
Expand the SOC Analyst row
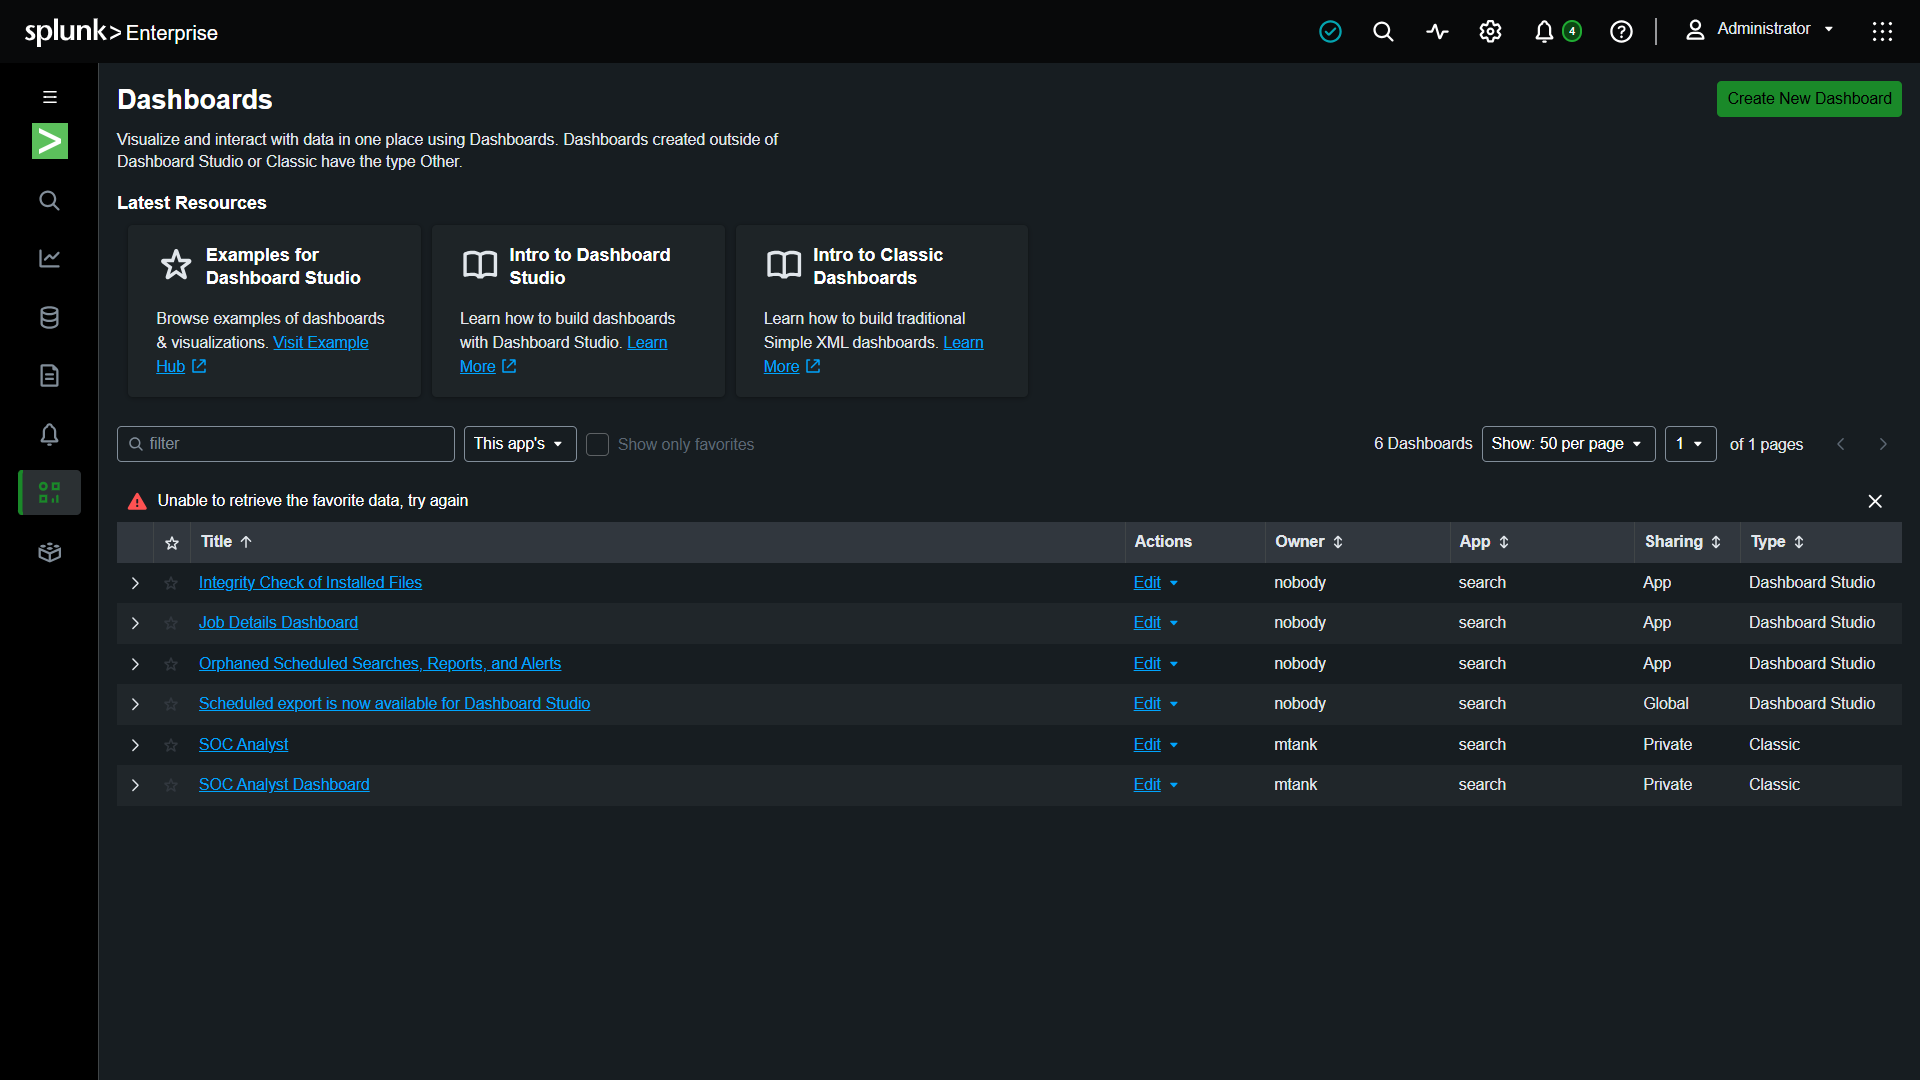135,745
